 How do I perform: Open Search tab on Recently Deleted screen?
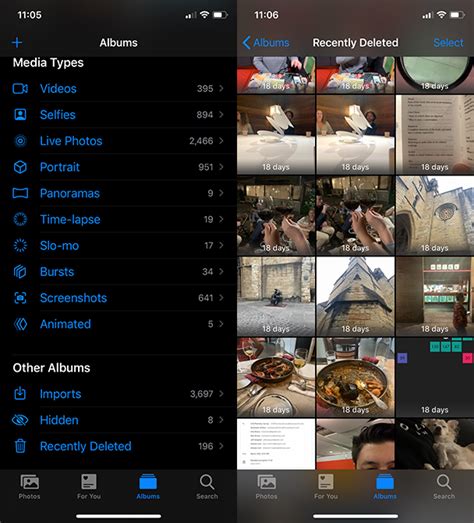[x=444, y=487]
